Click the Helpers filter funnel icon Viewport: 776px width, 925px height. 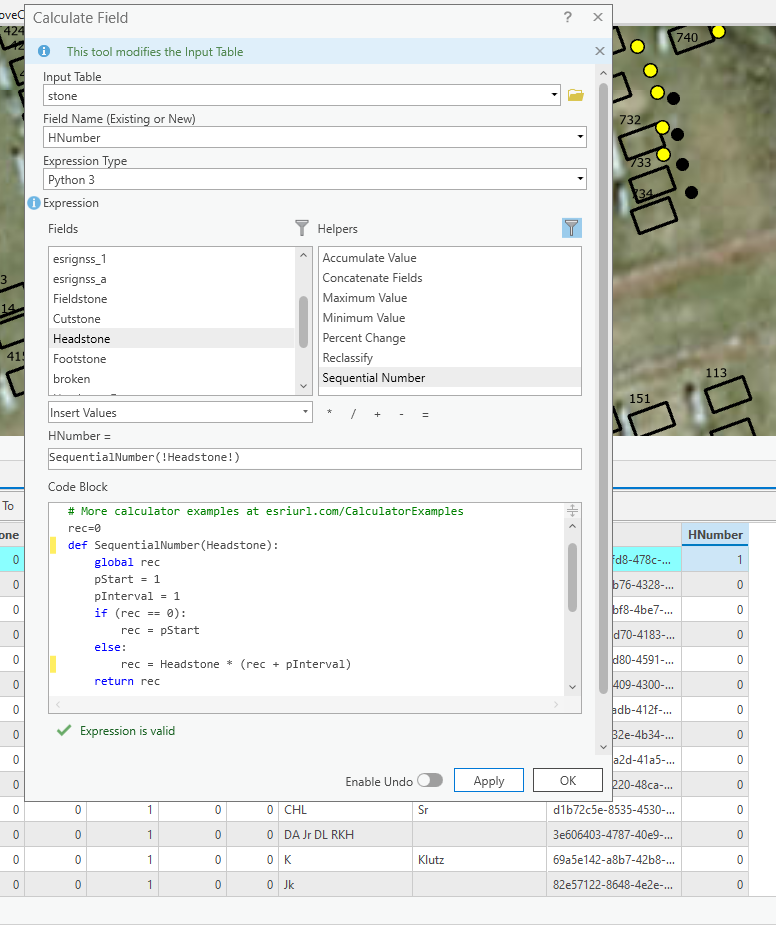tap(571, 229)
